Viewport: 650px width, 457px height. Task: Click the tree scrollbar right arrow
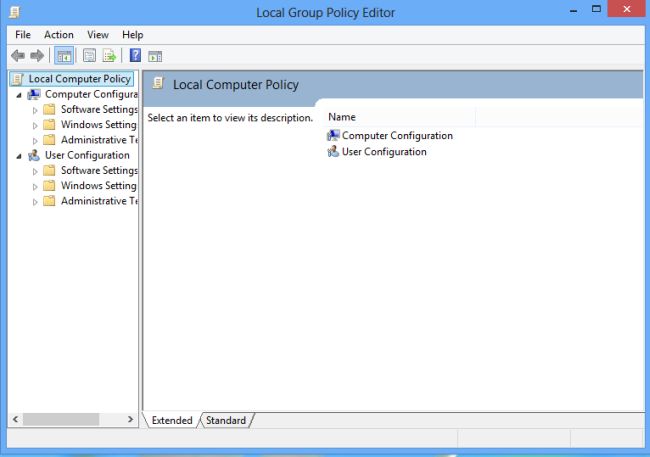coord(131,419)
